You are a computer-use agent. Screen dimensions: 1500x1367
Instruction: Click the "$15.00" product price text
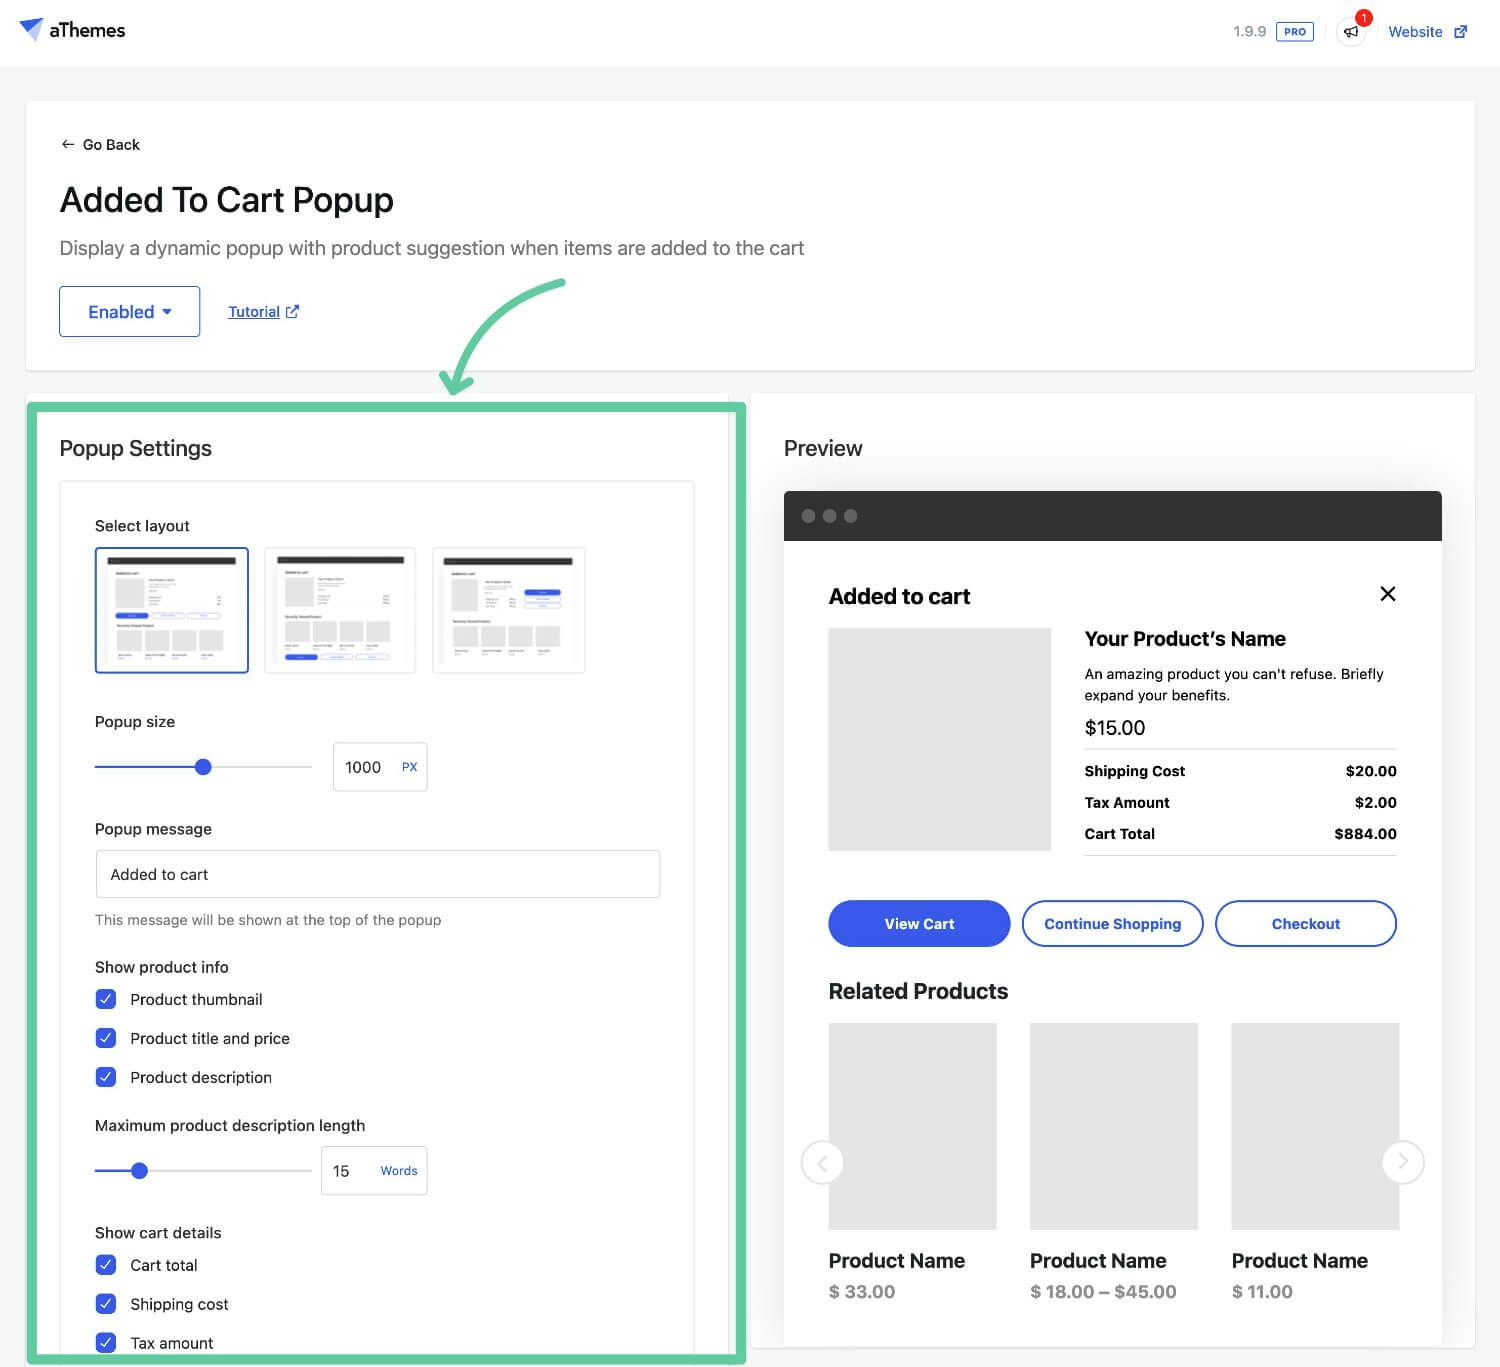pos(1115,728)
